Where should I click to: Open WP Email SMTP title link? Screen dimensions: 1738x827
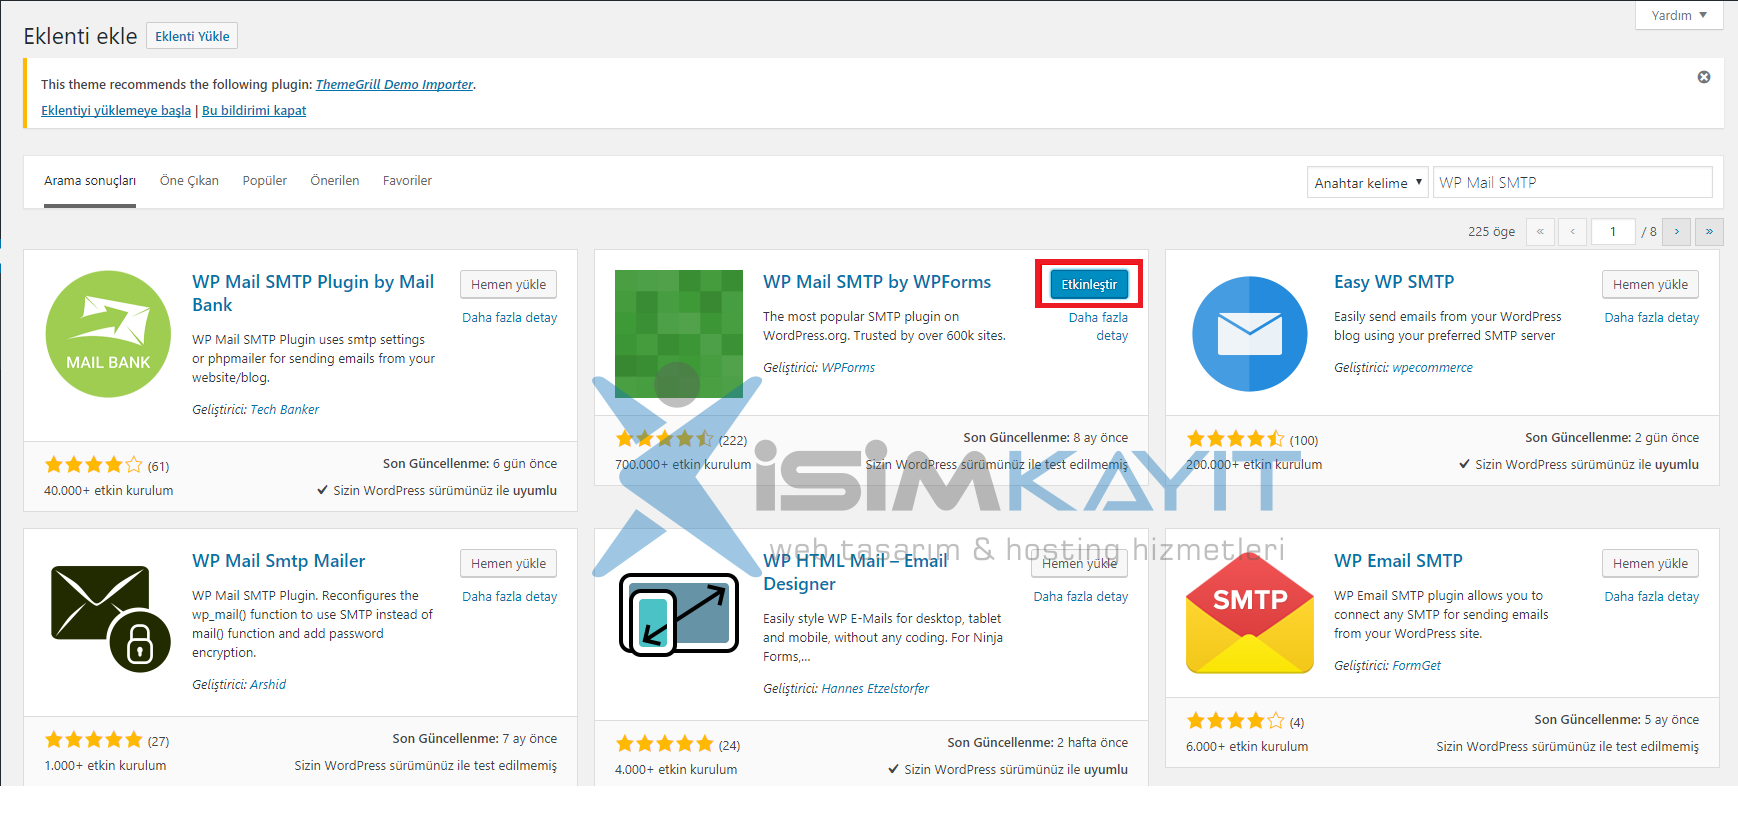pyautogui.click(x=1398, y=561)
